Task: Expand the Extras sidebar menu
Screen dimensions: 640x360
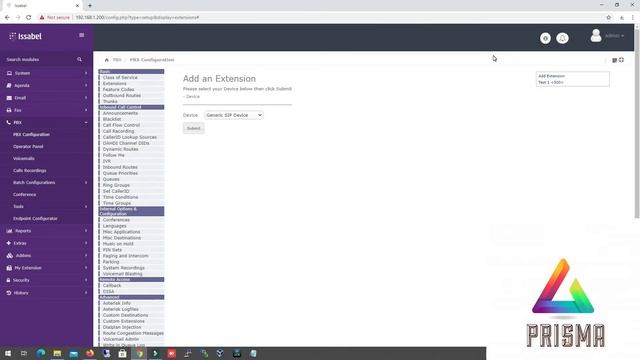Action: [x=47, y=243]
